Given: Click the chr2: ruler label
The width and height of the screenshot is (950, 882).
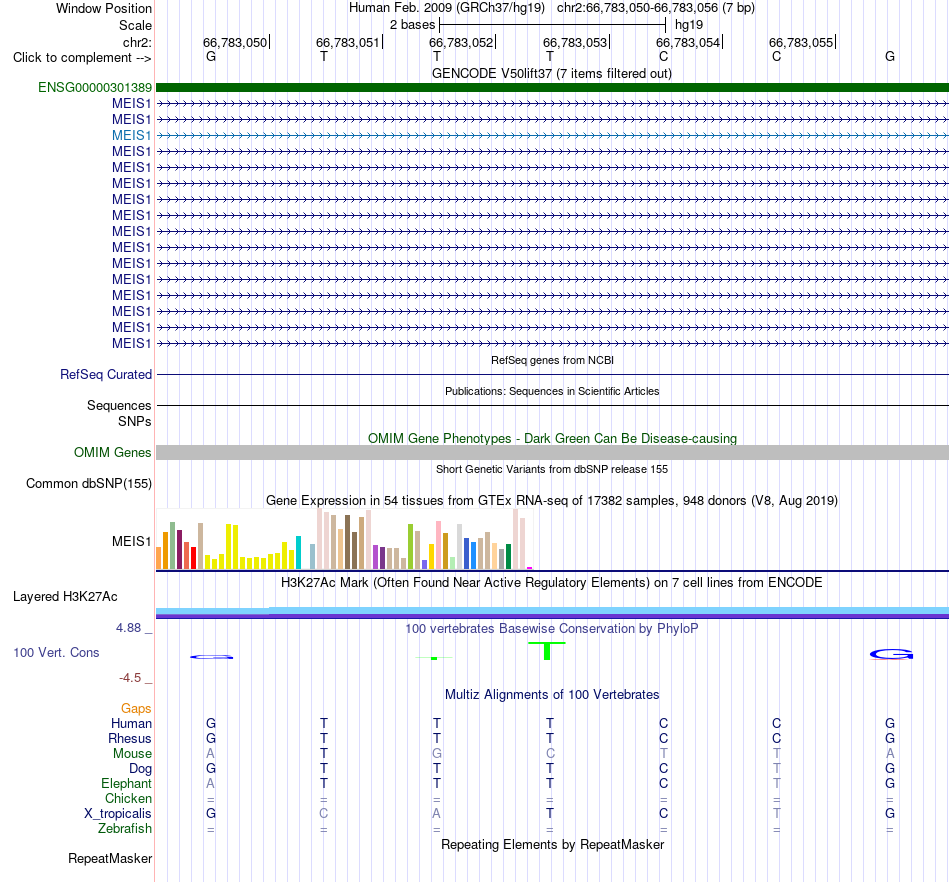Looking at the screenshot, I should tap(137, 42).
